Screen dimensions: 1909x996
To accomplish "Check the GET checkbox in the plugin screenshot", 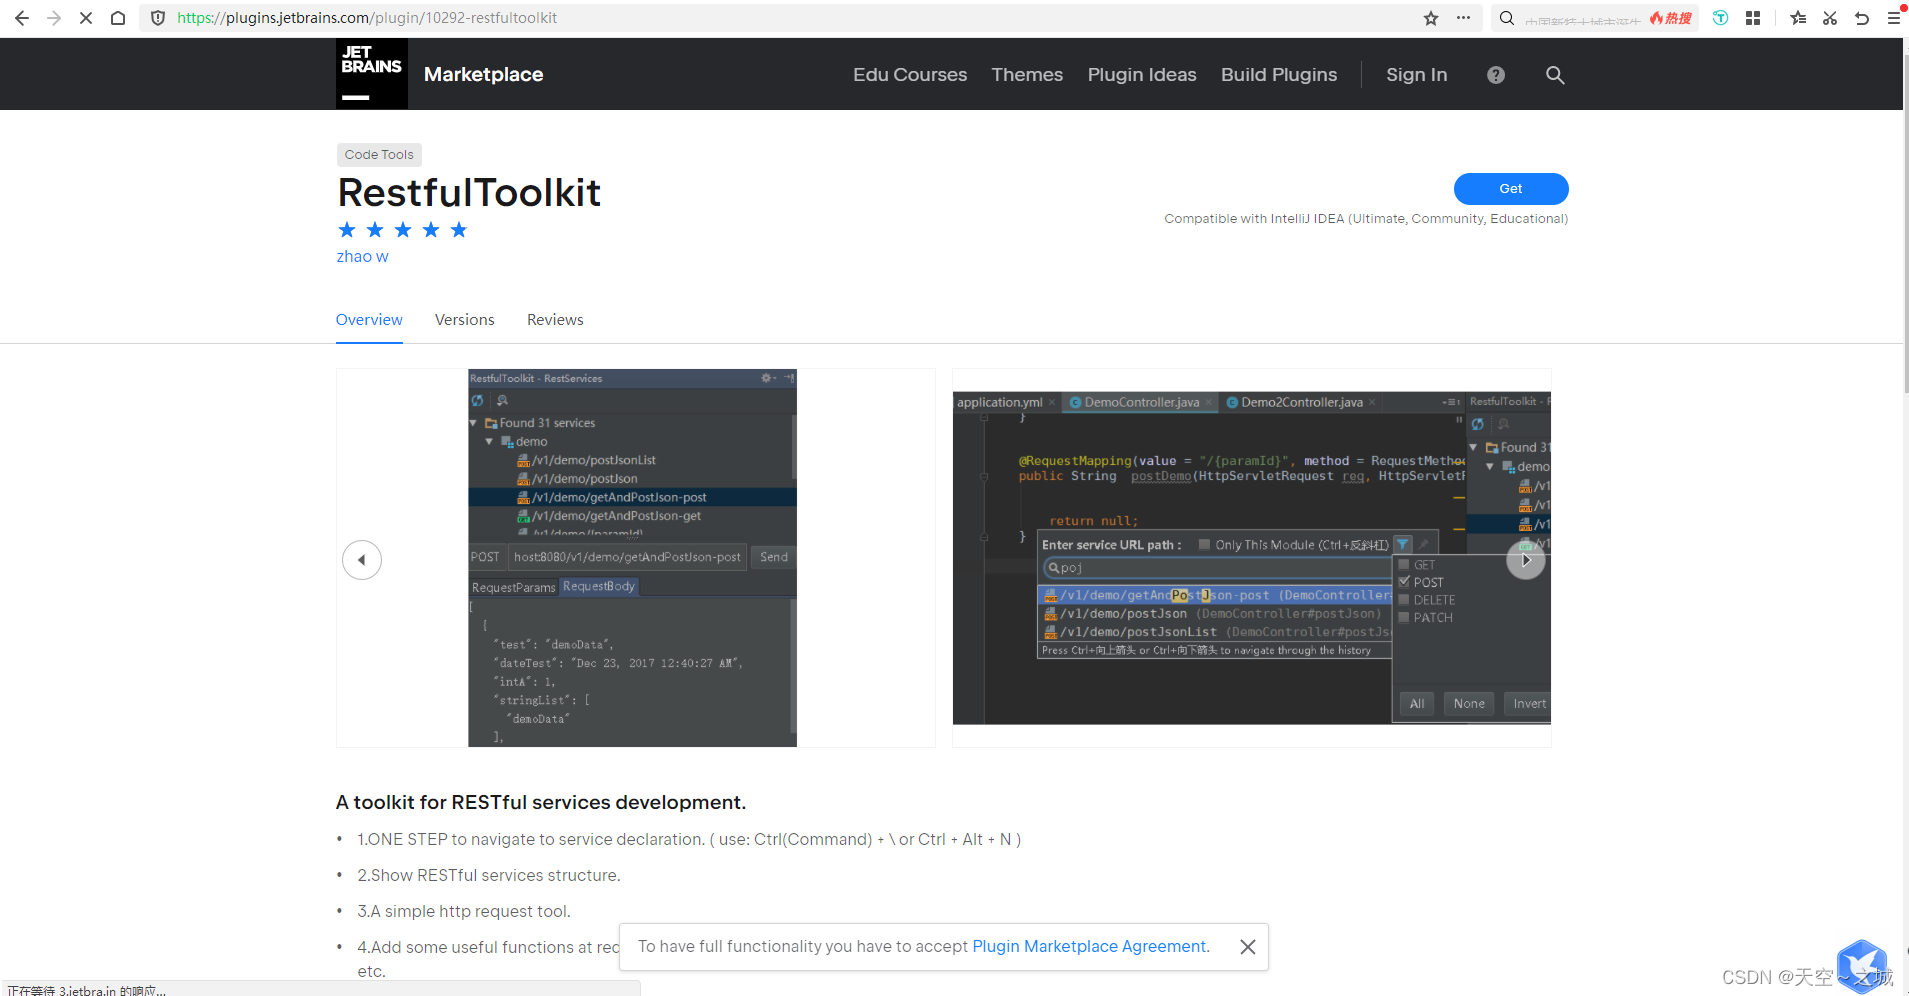I will 1404,564.
